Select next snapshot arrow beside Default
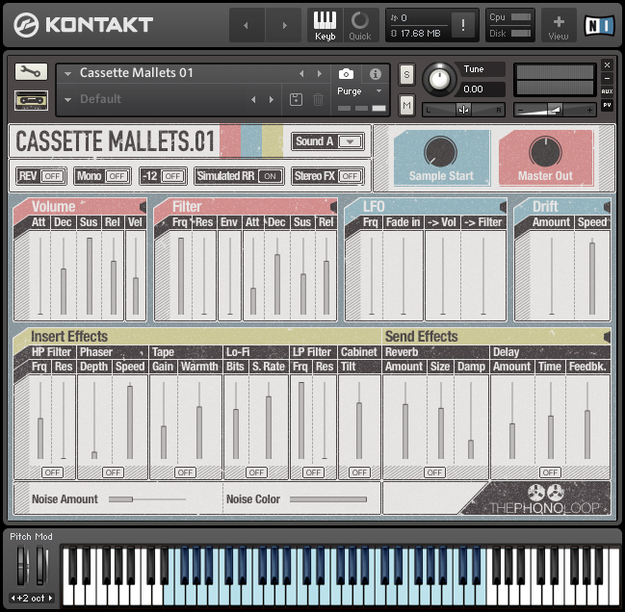625x612 pixels. (271, 100)
